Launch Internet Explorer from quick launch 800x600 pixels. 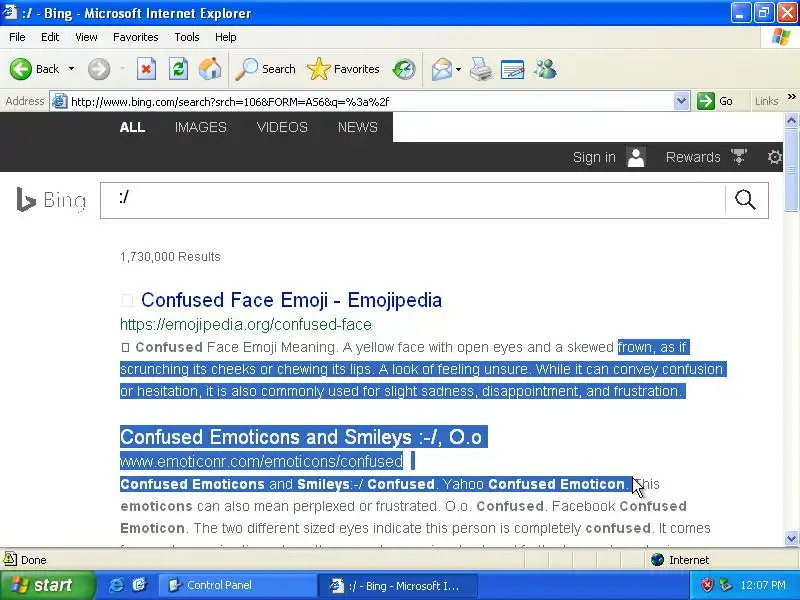[x=116, y=585]
